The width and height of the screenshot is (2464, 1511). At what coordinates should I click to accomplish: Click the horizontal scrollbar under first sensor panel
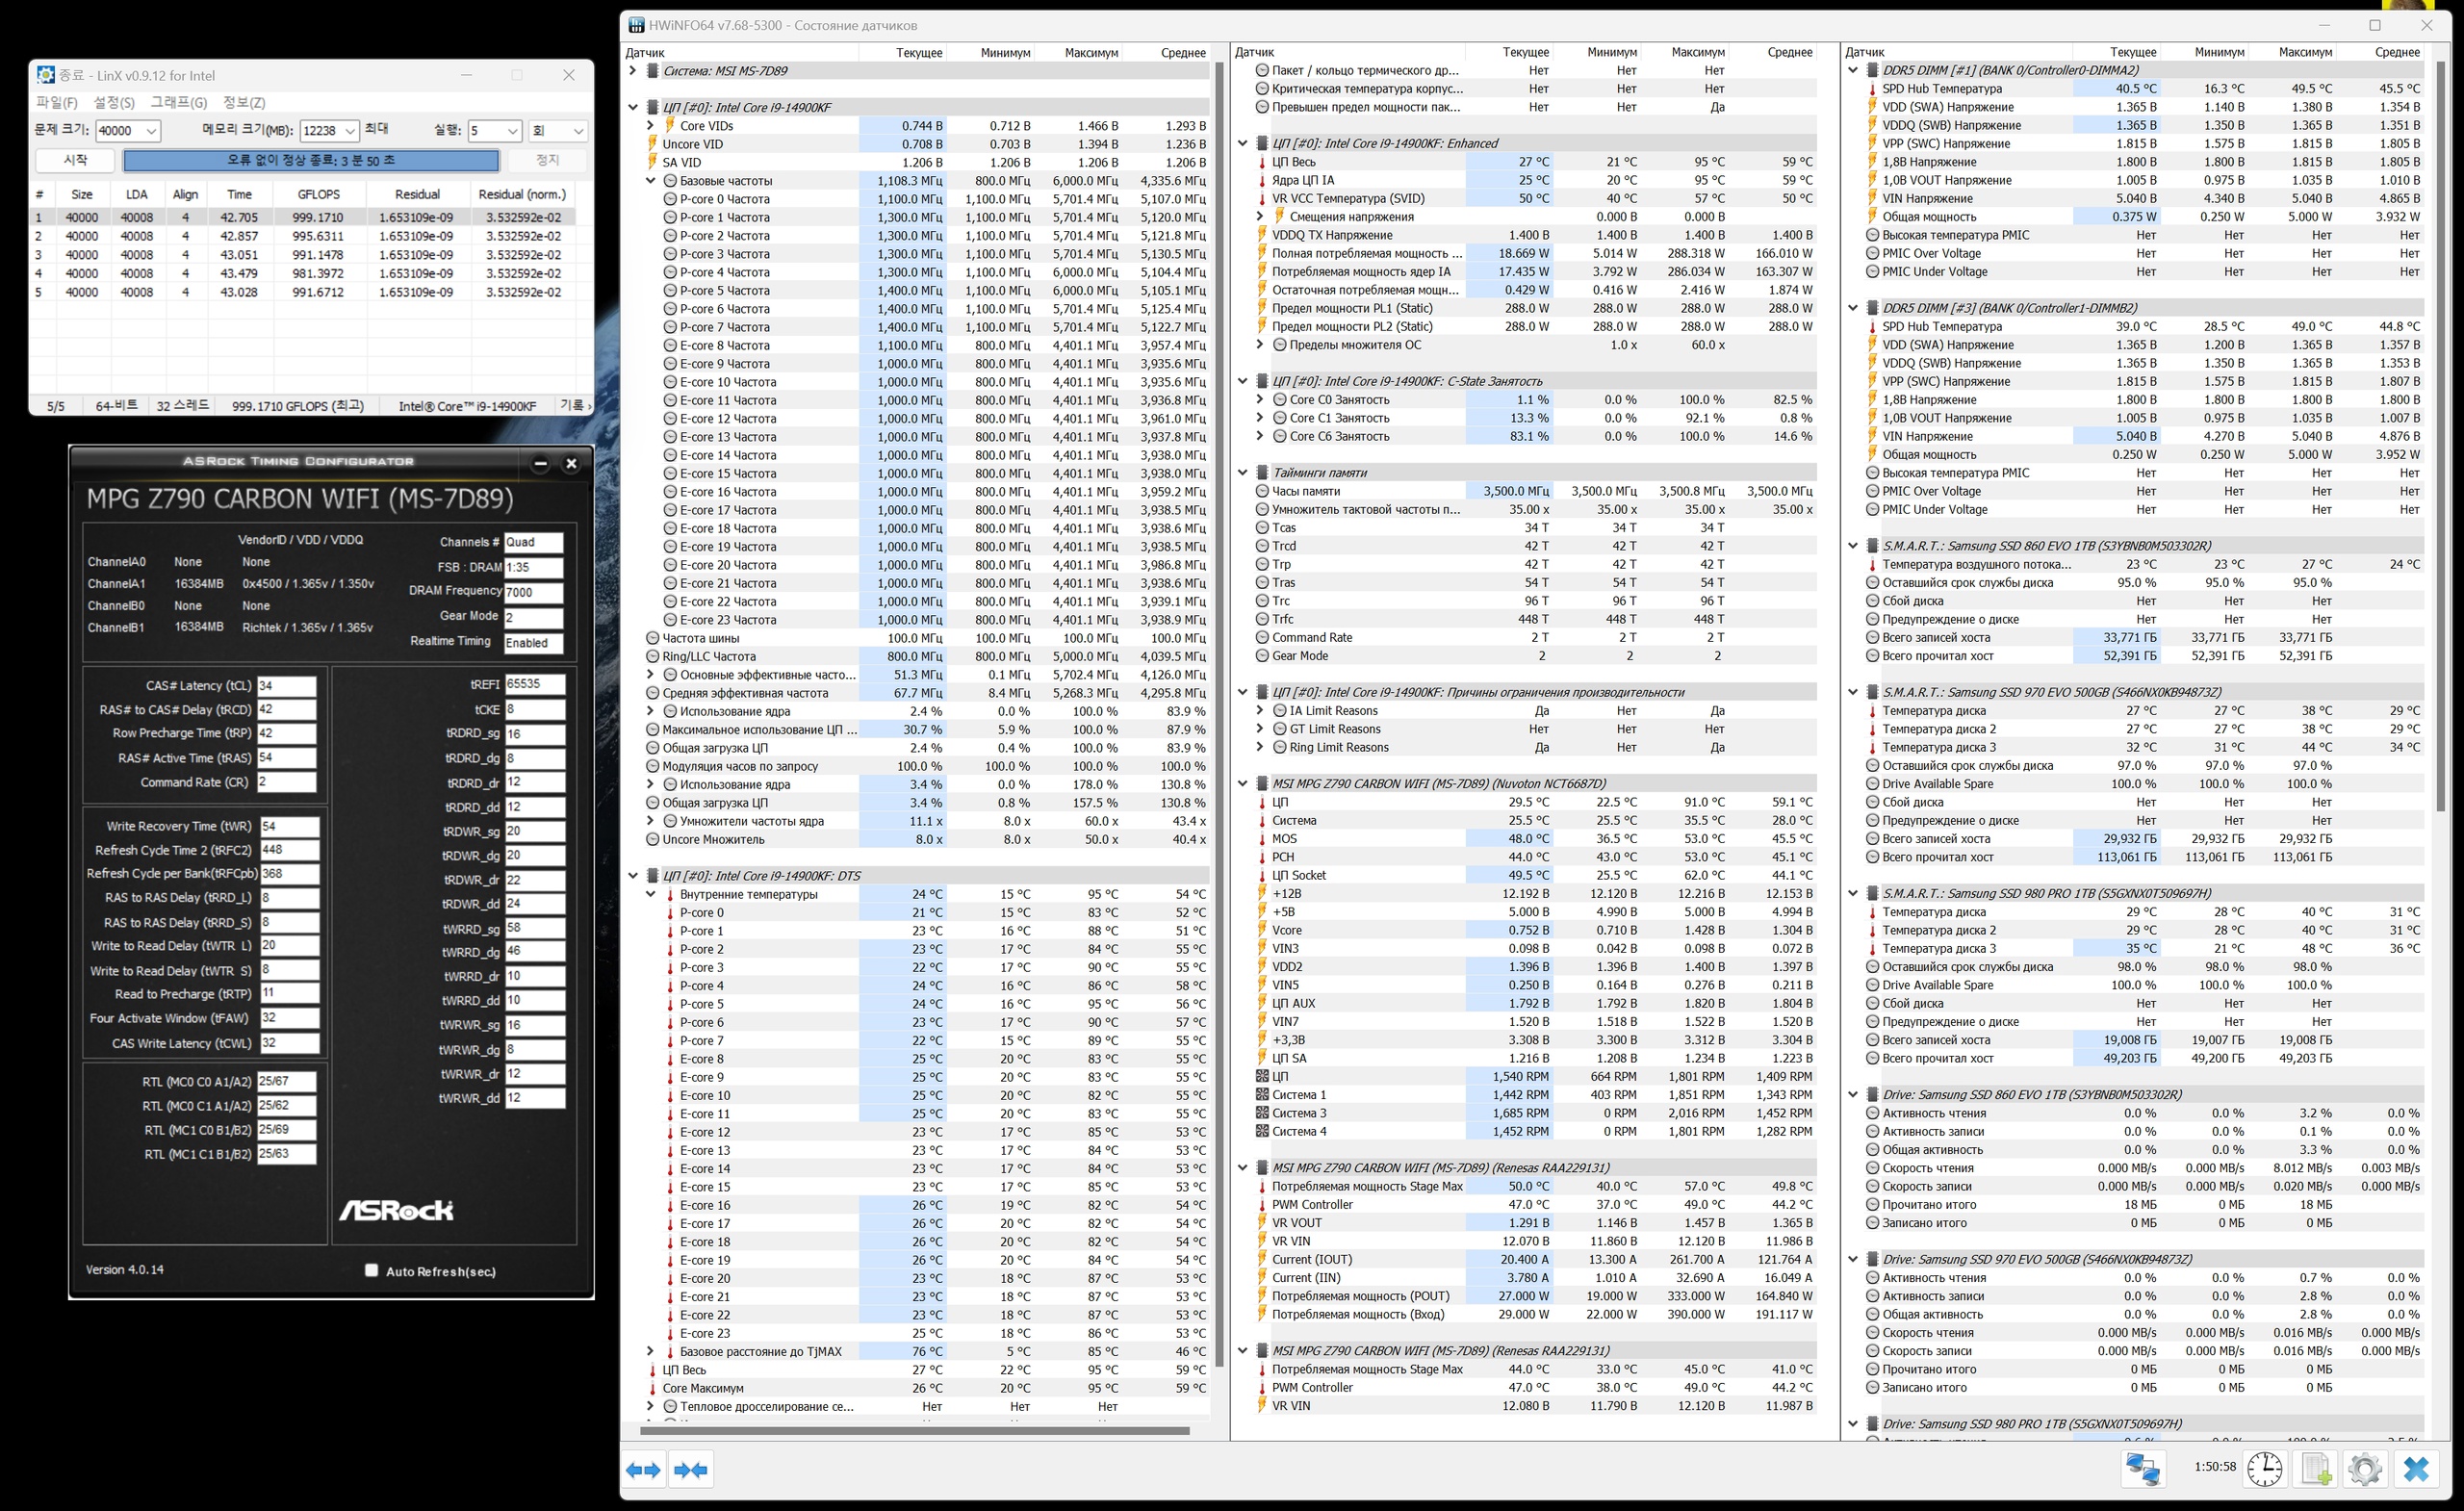[x=915, y=1430]
